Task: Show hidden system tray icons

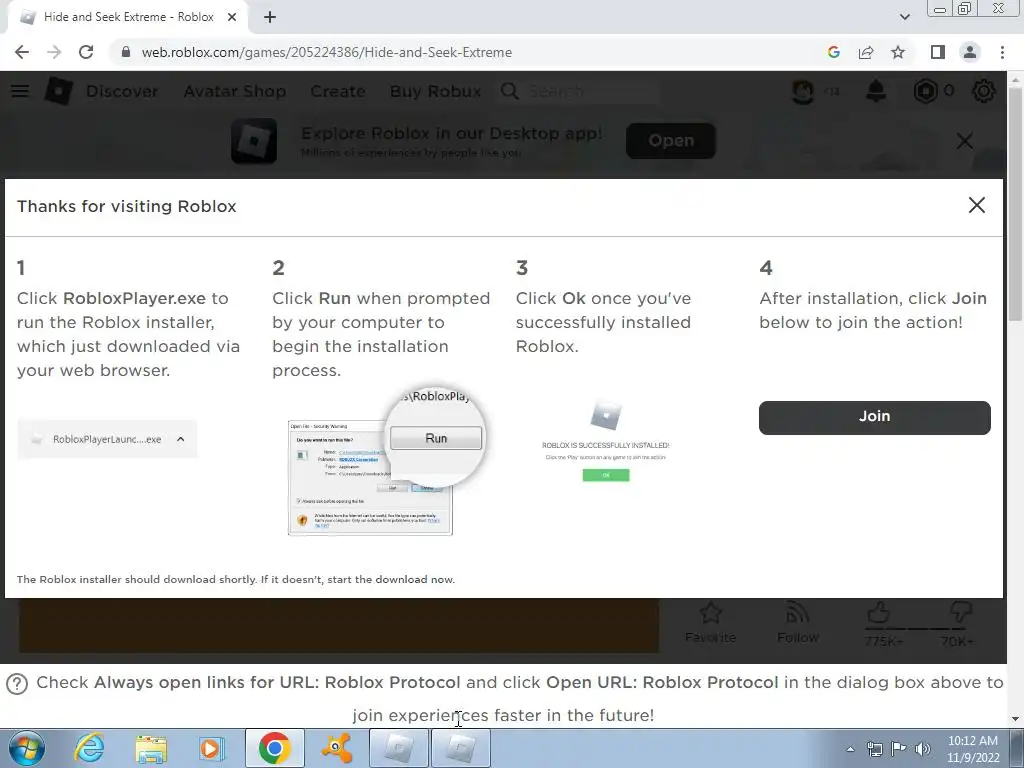Action: coord(850,749)
